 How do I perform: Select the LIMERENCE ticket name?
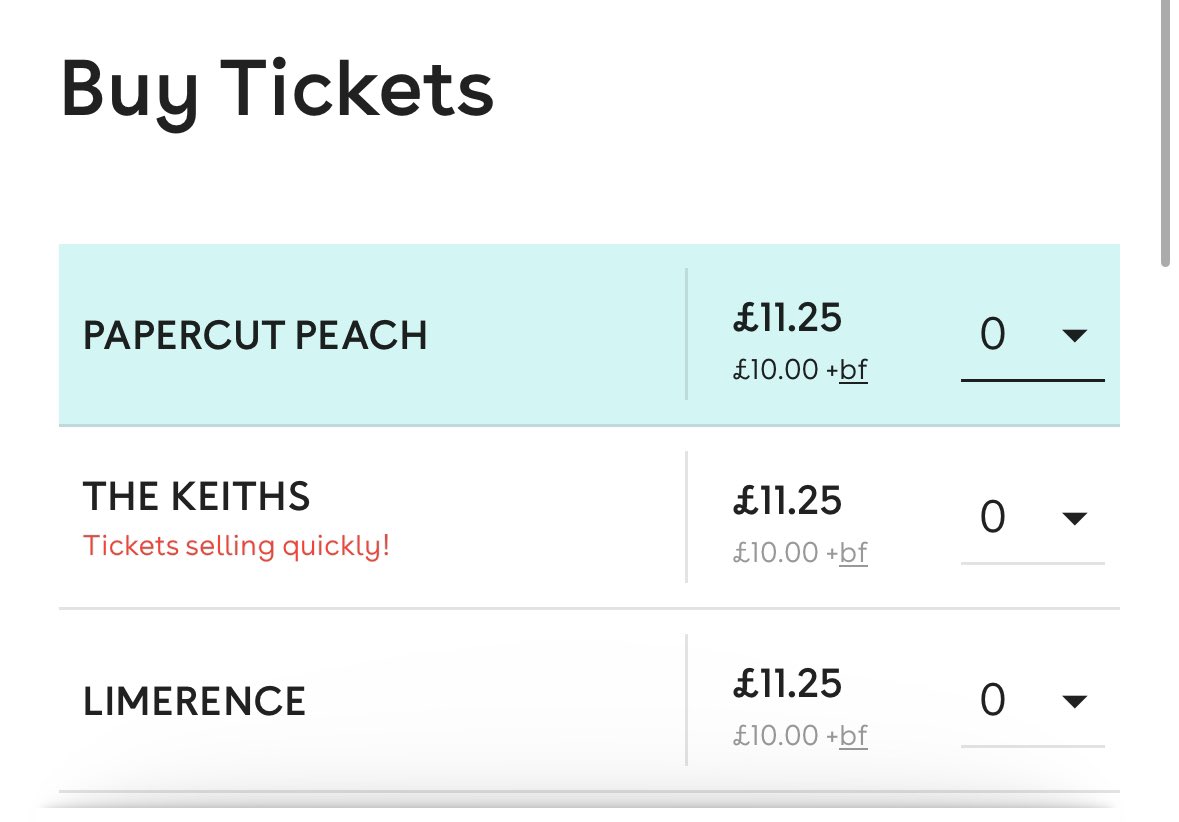click(x=194, y=702)
